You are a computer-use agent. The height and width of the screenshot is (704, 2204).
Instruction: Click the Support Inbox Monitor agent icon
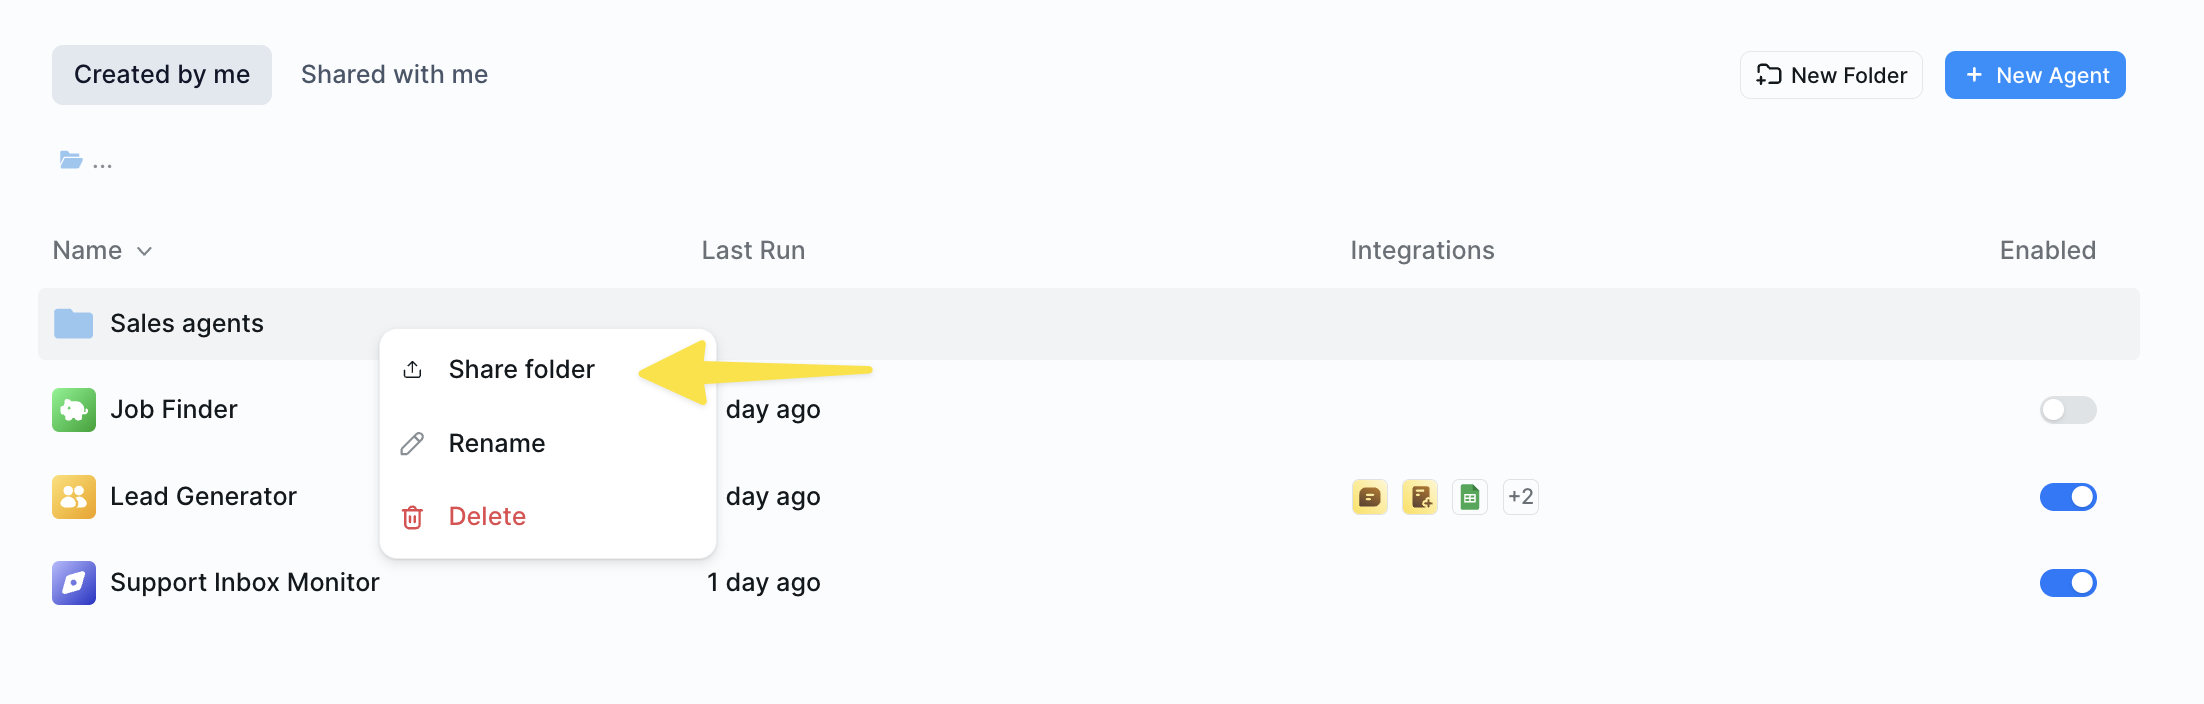[73, 583]
